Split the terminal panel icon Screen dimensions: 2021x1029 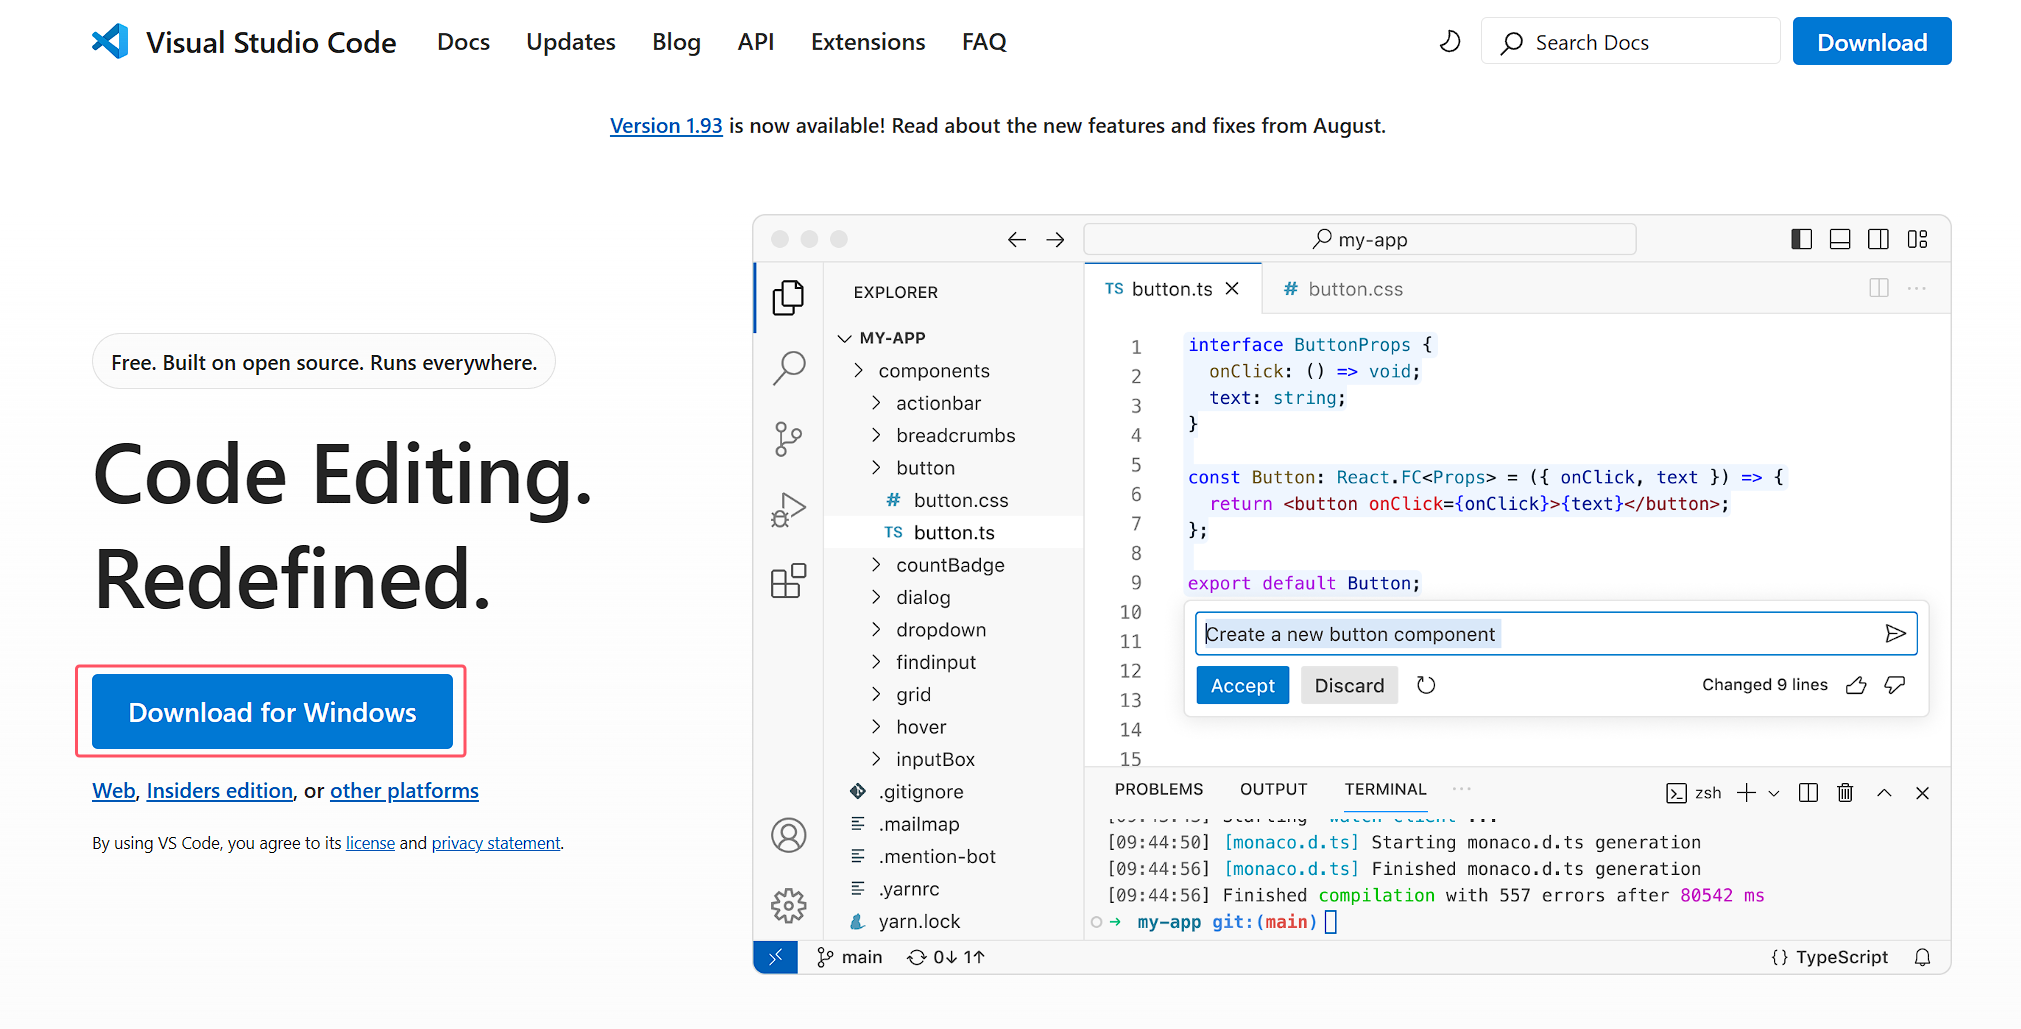pyautogui.click(x=1808, y=793)
